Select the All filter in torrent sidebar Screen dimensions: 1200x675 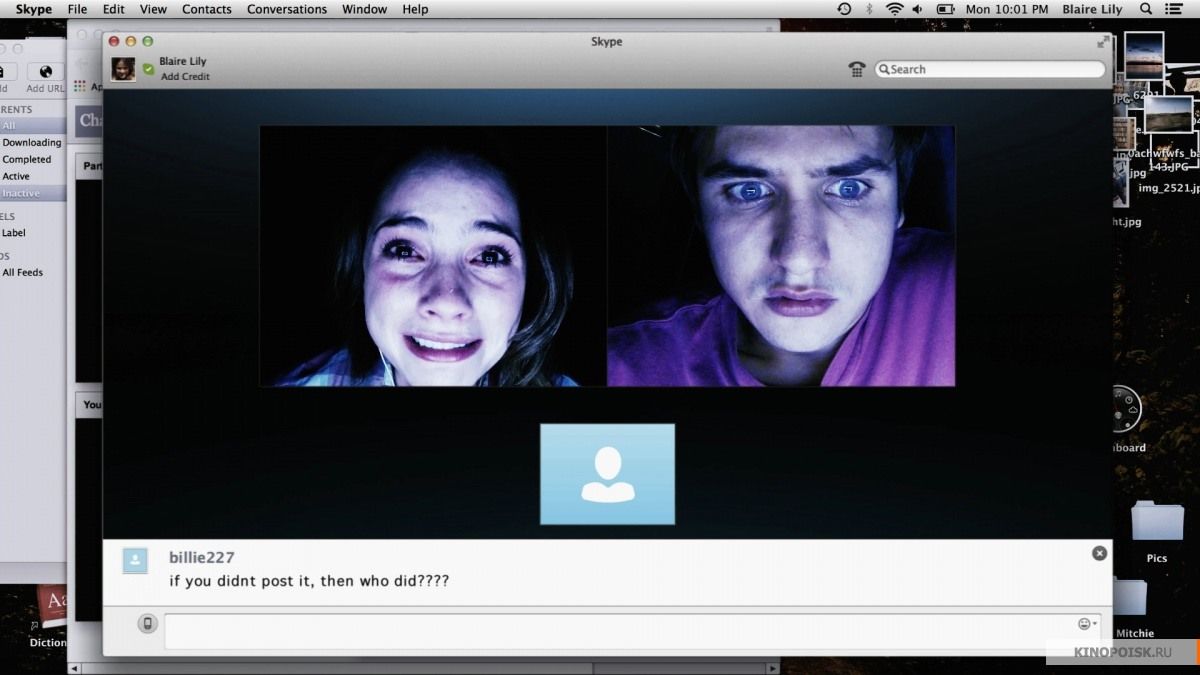click(x=32, y=126)
